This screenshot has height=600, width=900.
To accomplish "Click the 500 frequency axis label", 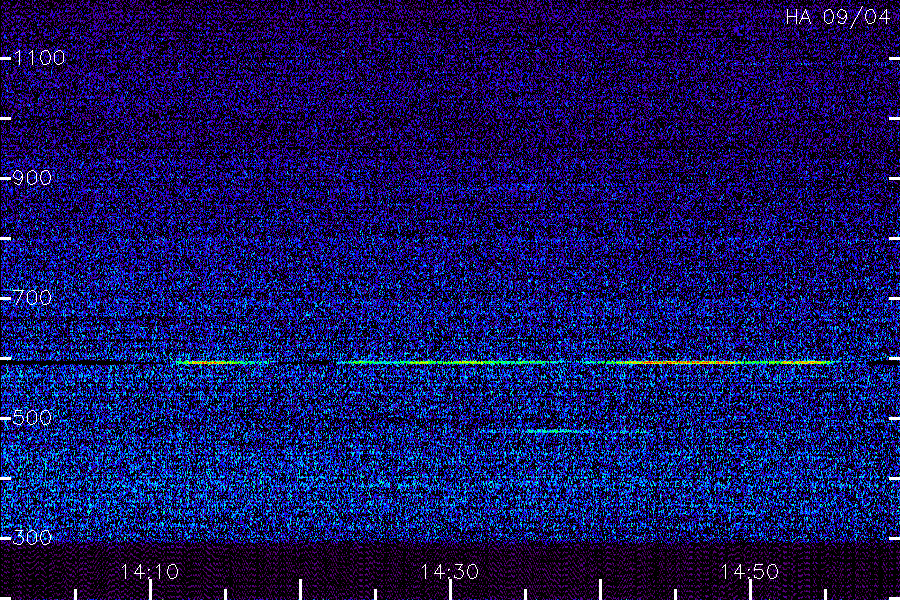I will tap(32, 418).
